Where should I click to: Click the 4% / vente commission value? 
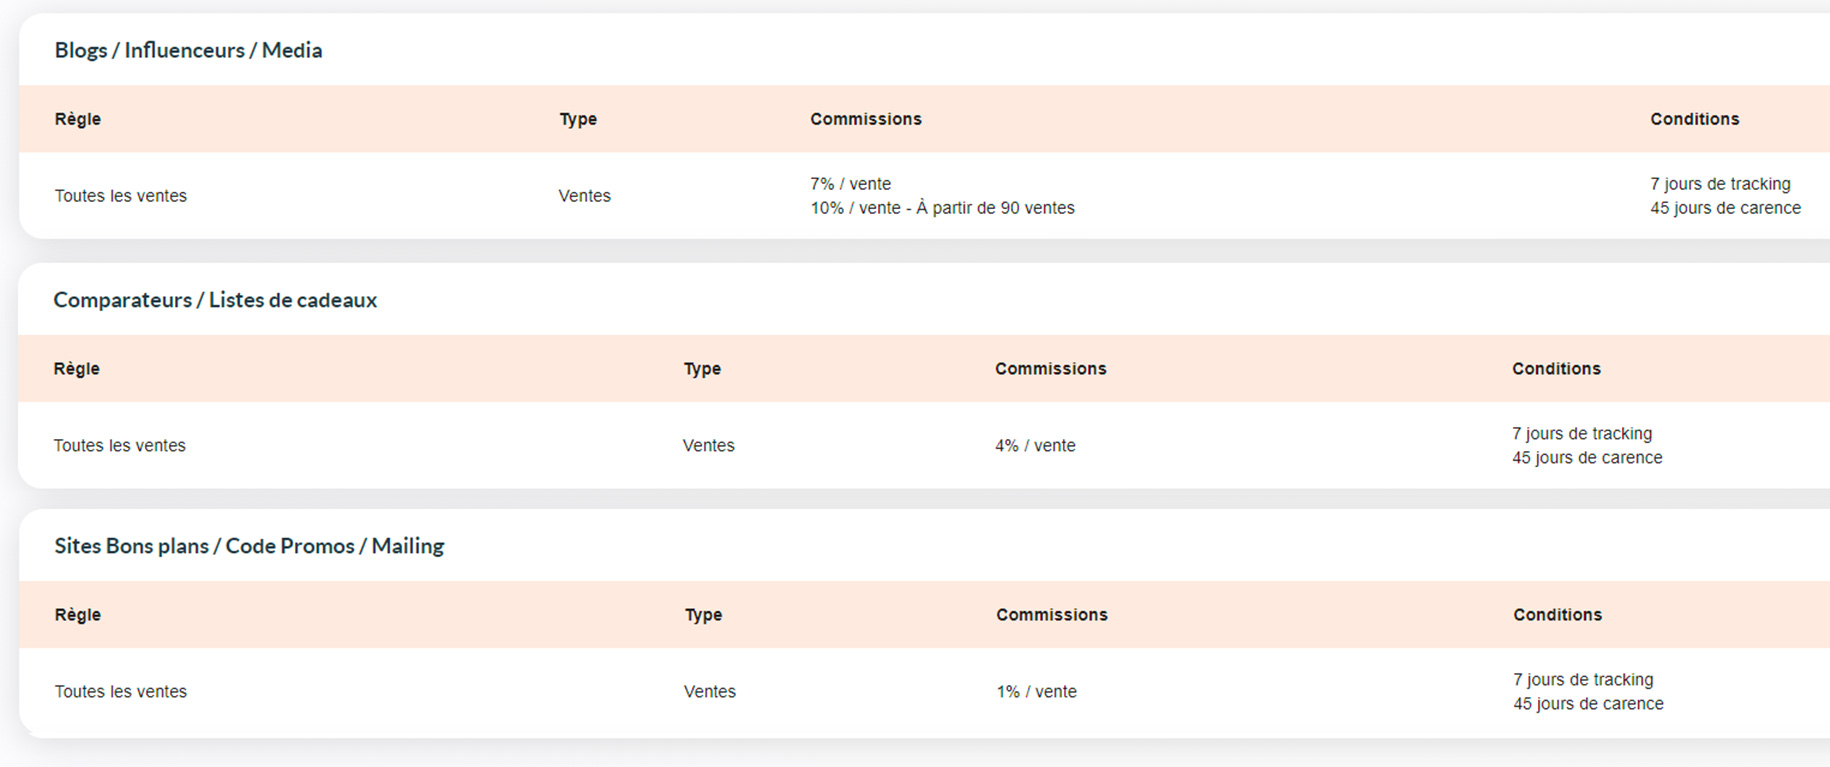1035,446
